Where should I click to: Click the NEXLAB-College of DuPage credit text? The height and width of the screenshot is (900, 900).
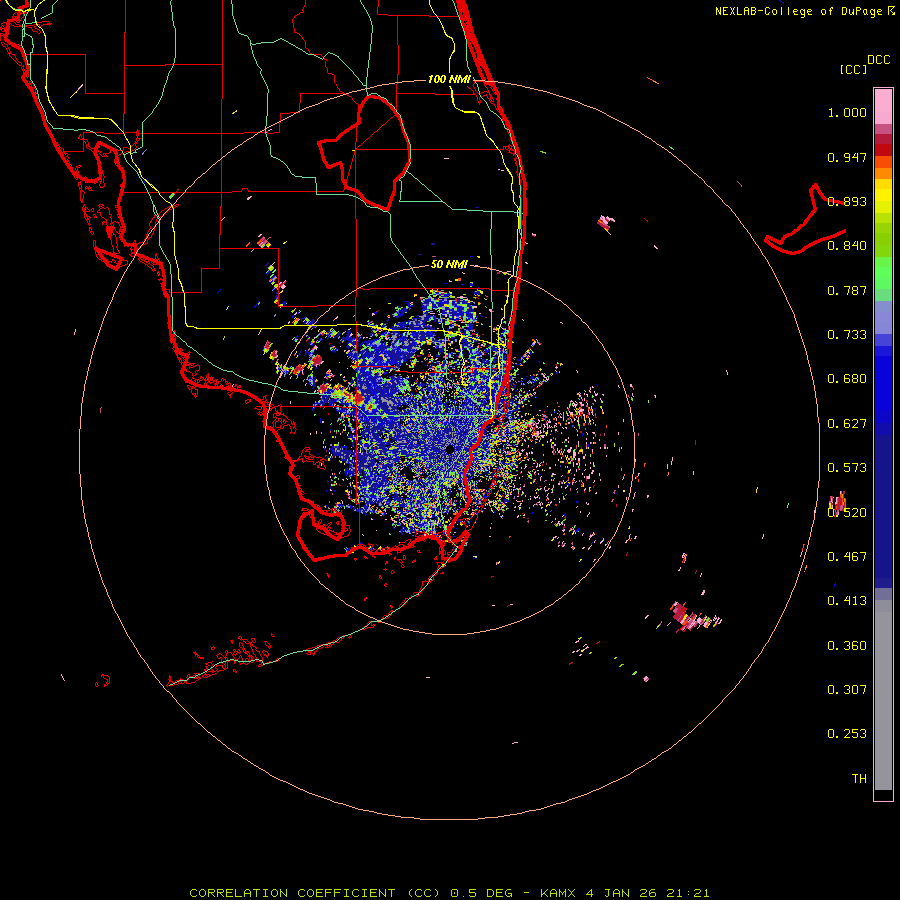pos(798,11)
